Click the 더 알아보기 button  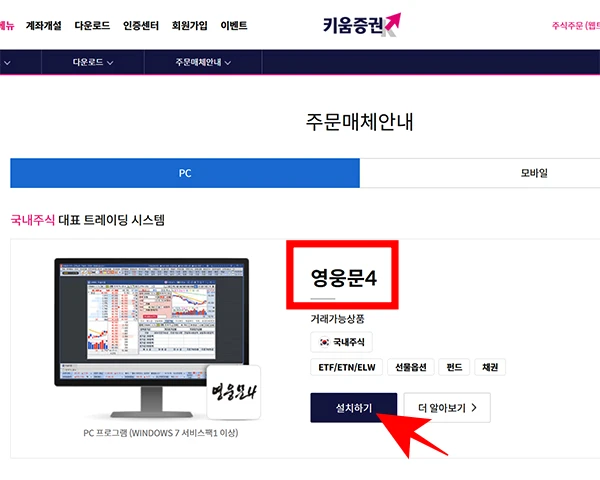[x=447, y=408]
